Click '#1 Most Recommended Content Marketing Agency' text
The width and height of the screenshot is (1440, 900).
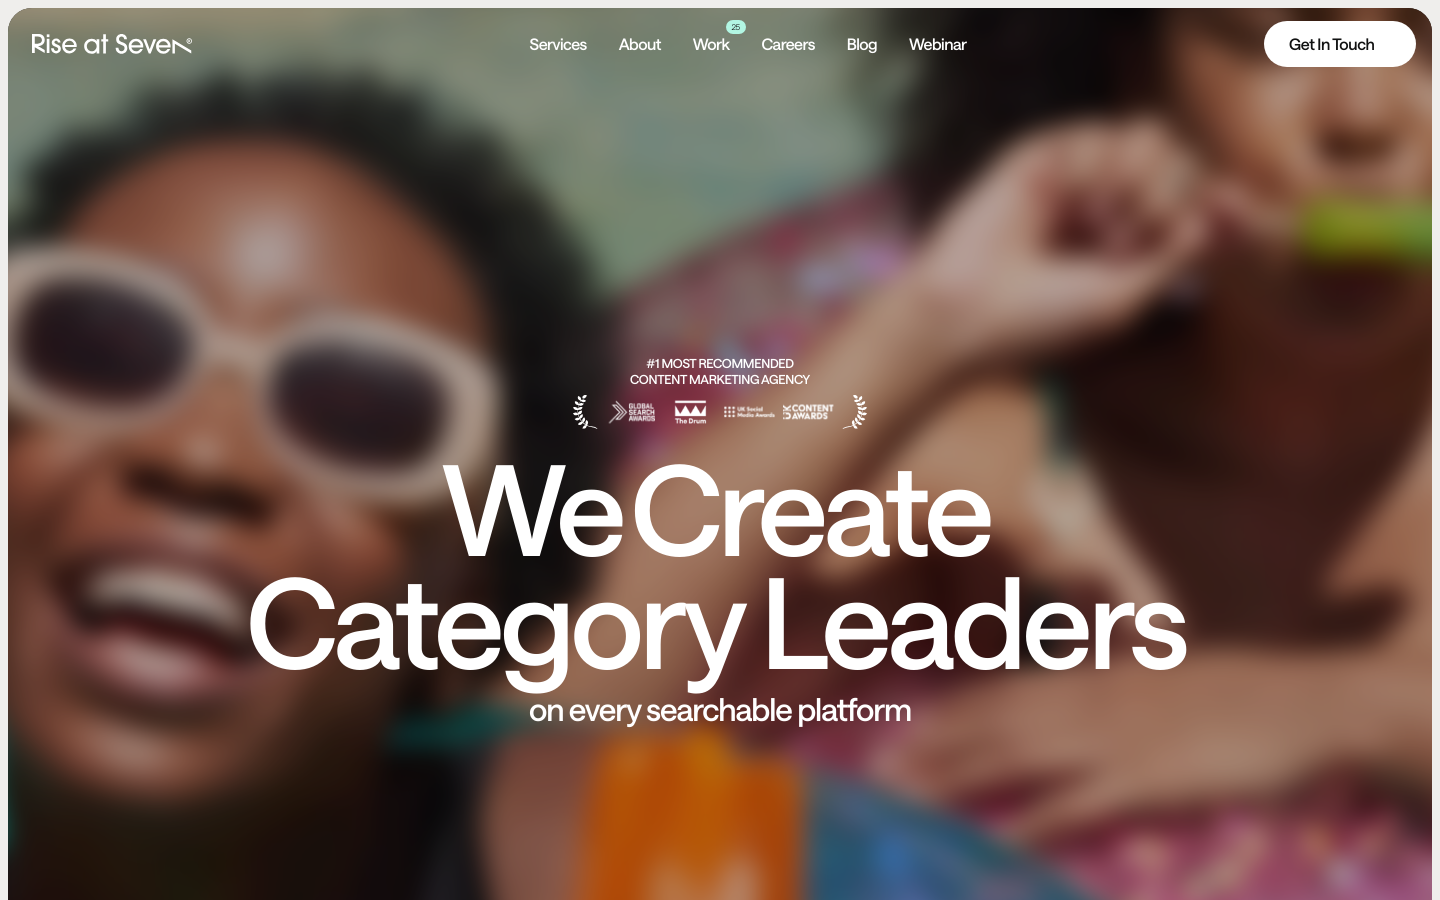pyautogui.click(x=720, y=371)
